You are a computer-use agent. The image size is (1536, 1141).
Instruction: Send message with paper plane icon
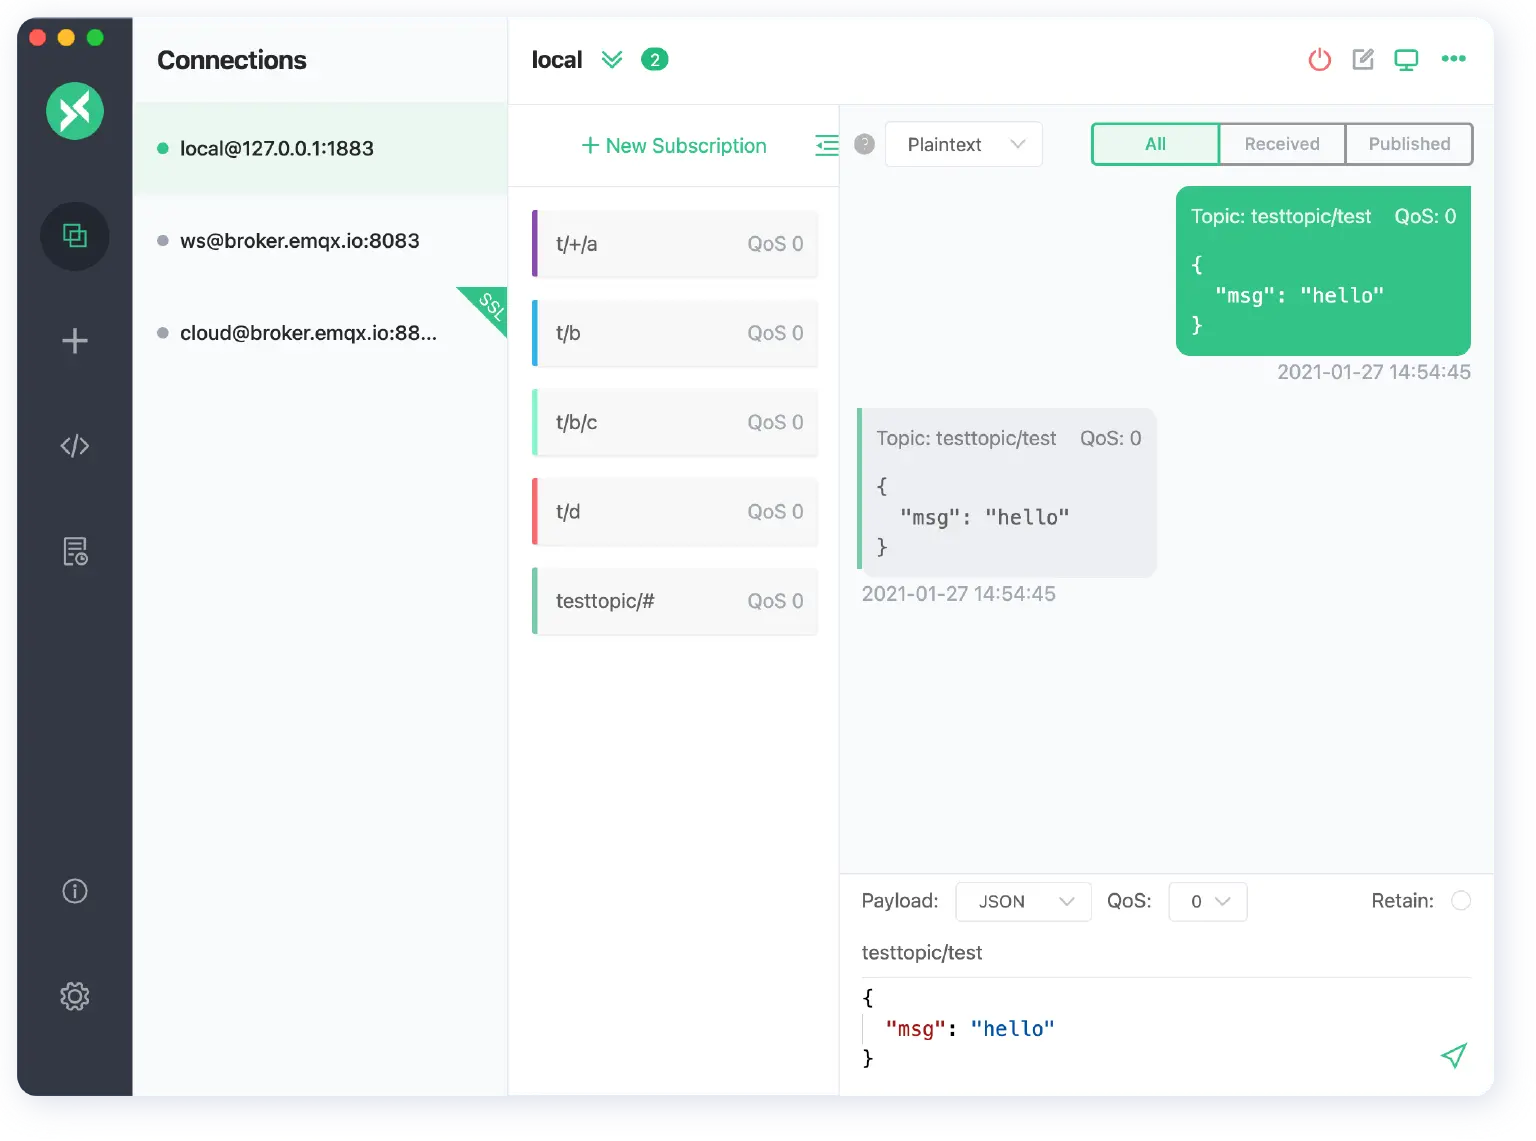tap(1453, 1055)
